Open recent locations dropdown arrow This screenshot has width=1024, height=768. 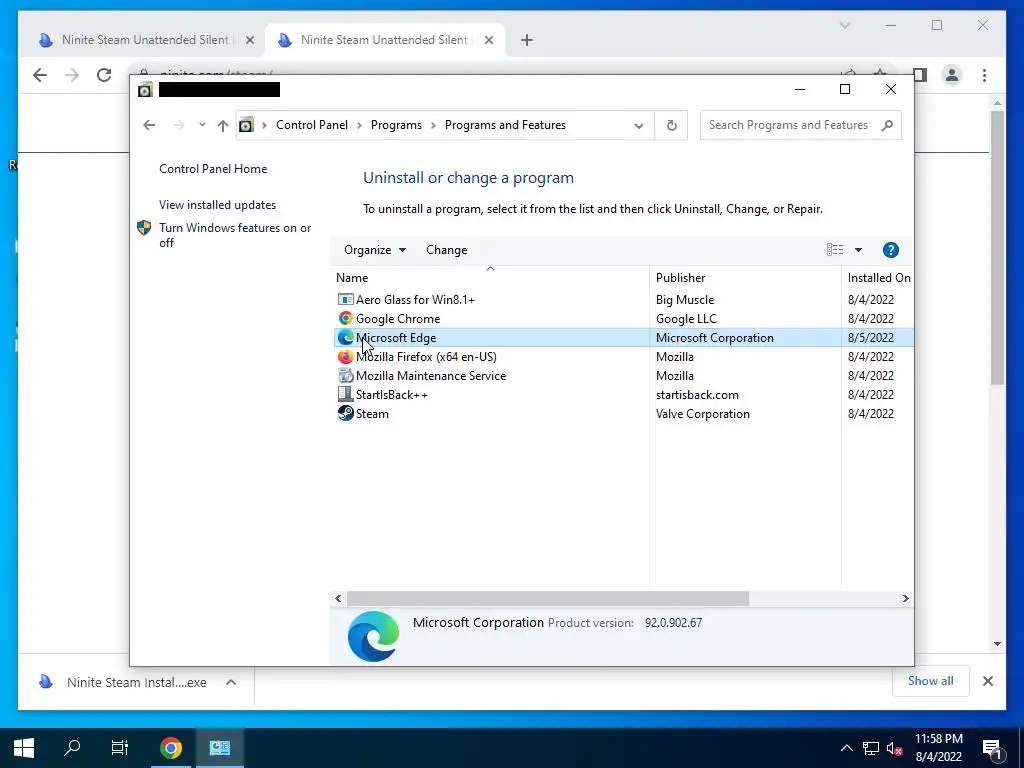(x=202, y=125)
